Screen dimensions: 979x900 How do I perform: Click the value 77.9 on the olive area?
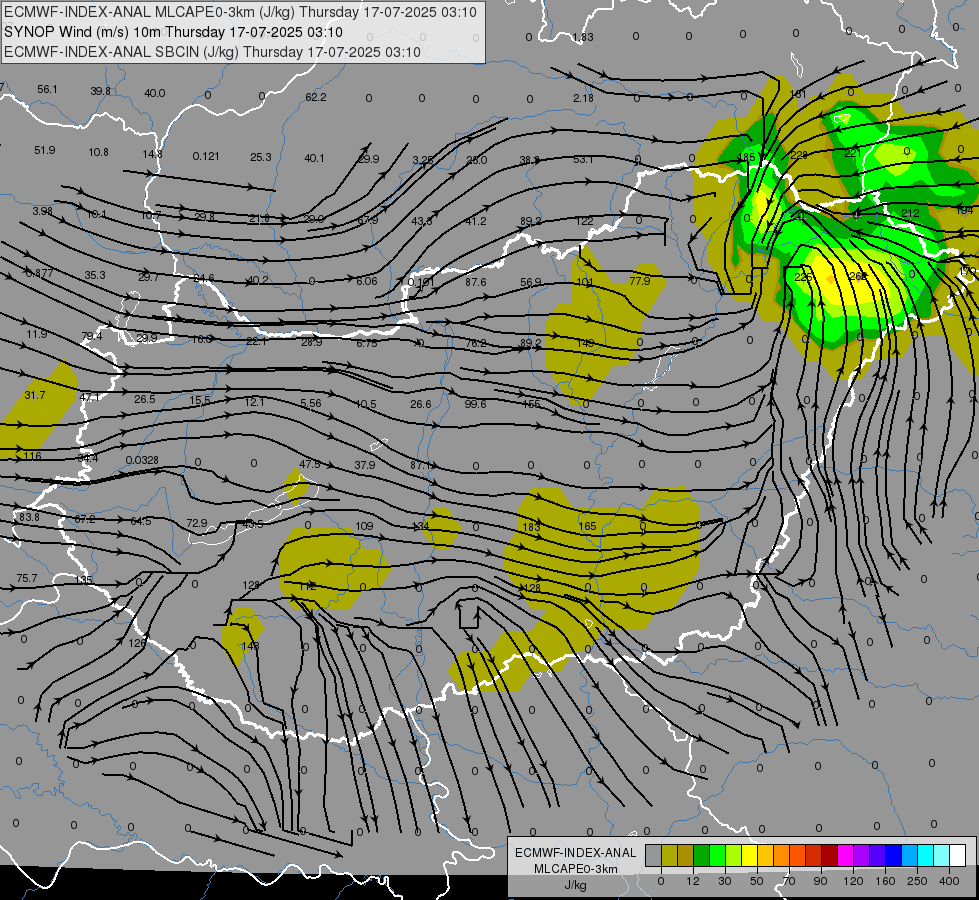click(x=640, y=281)
